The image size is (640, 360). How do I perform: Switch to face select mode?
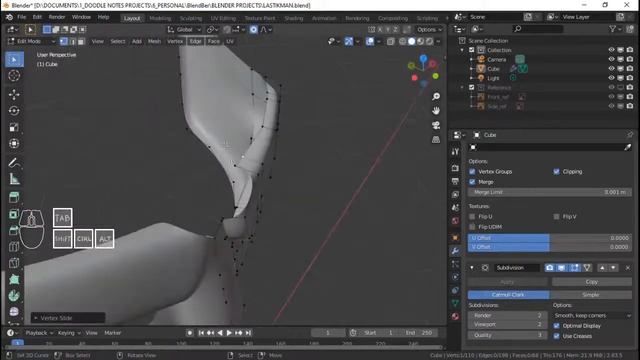pyautogui.click(x=81, y=41)
